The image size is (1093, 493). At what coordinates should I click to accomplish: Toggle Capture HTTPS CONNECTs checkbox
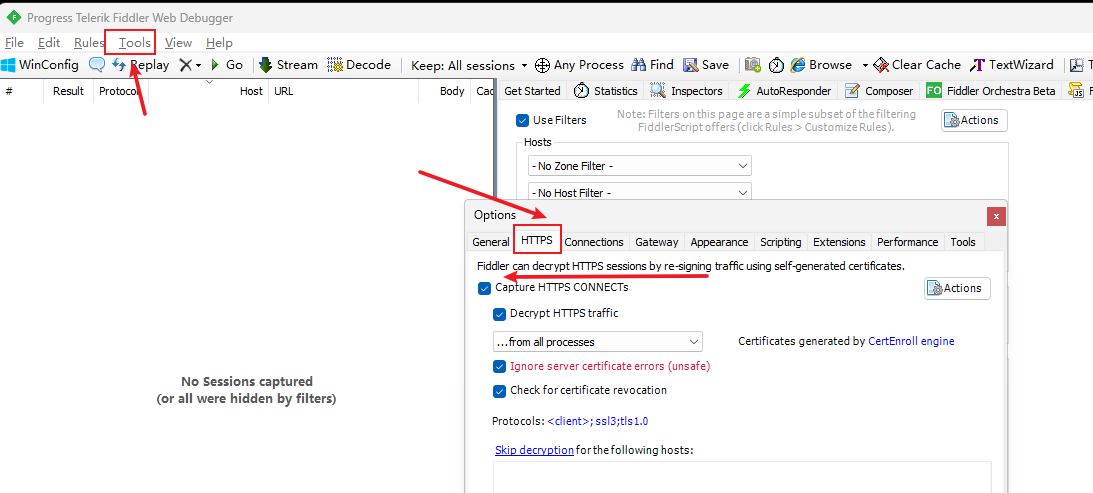484,288
